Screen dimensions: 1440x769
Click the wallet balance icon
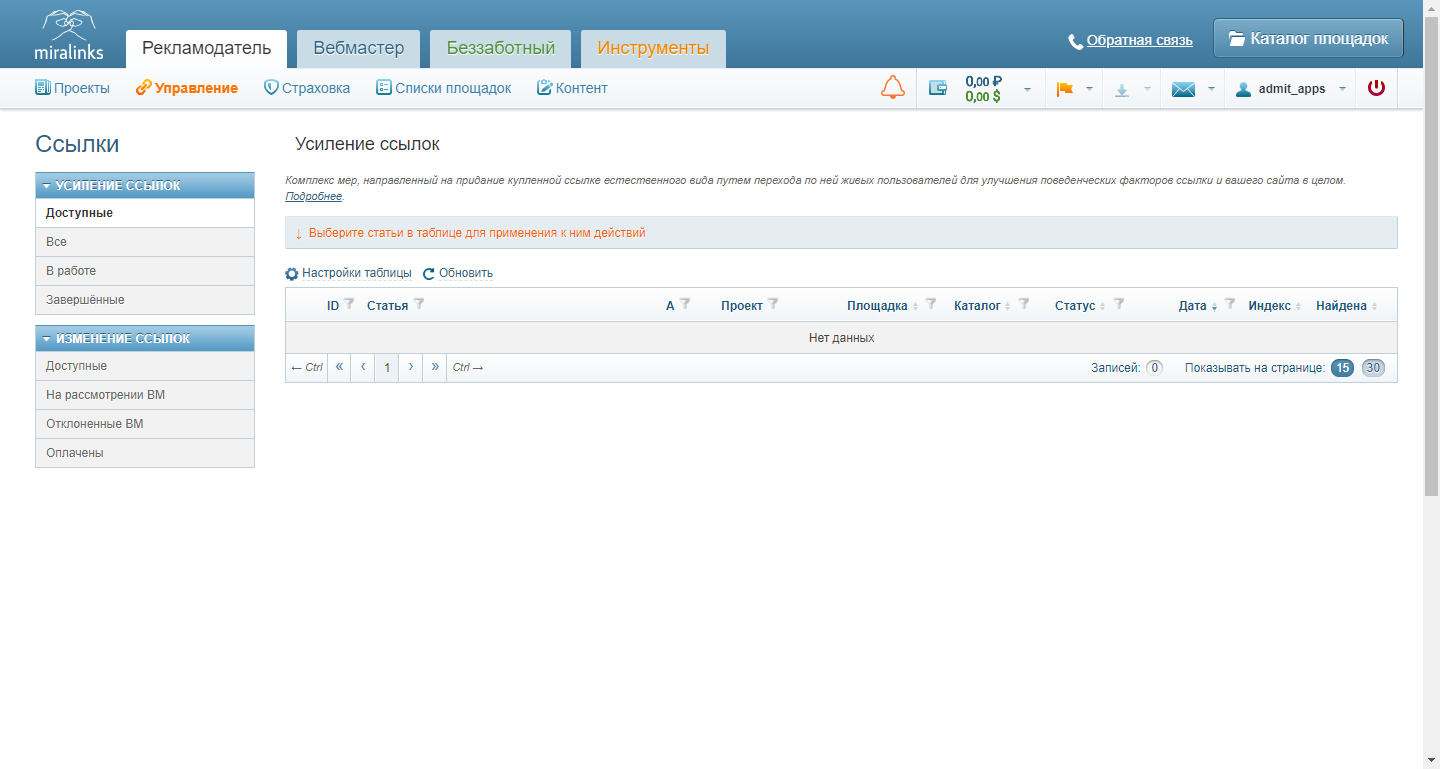click(x=938, y=88)
